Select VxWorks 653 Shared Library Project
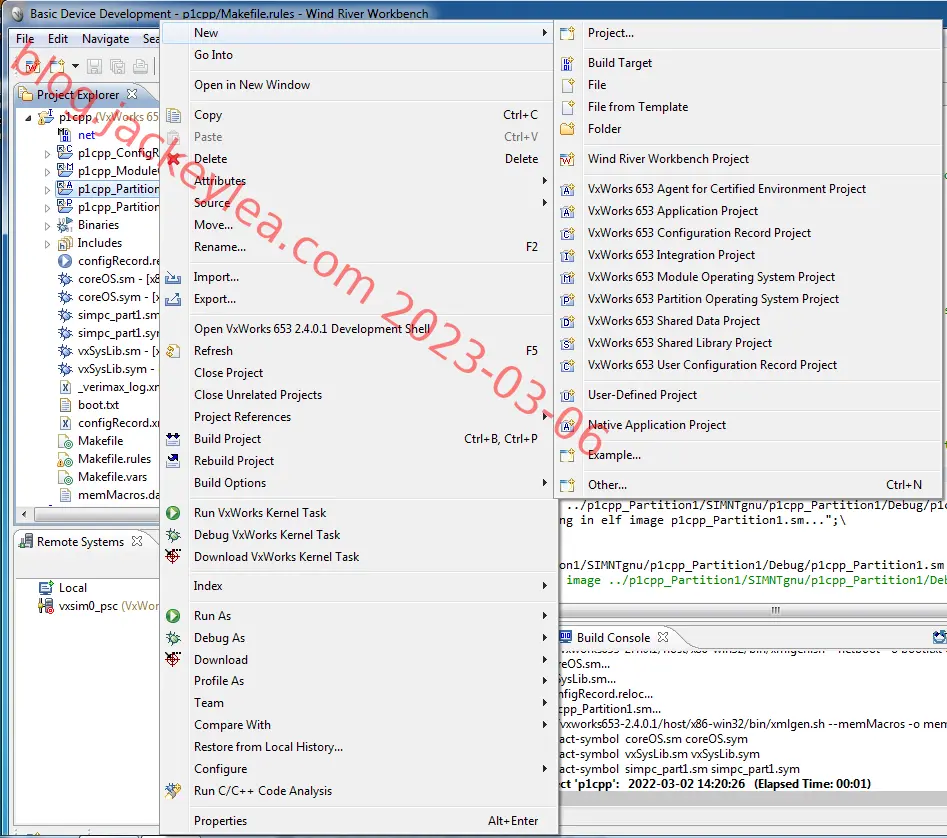The height and width of the screenshot is (838, 947). 748,343
